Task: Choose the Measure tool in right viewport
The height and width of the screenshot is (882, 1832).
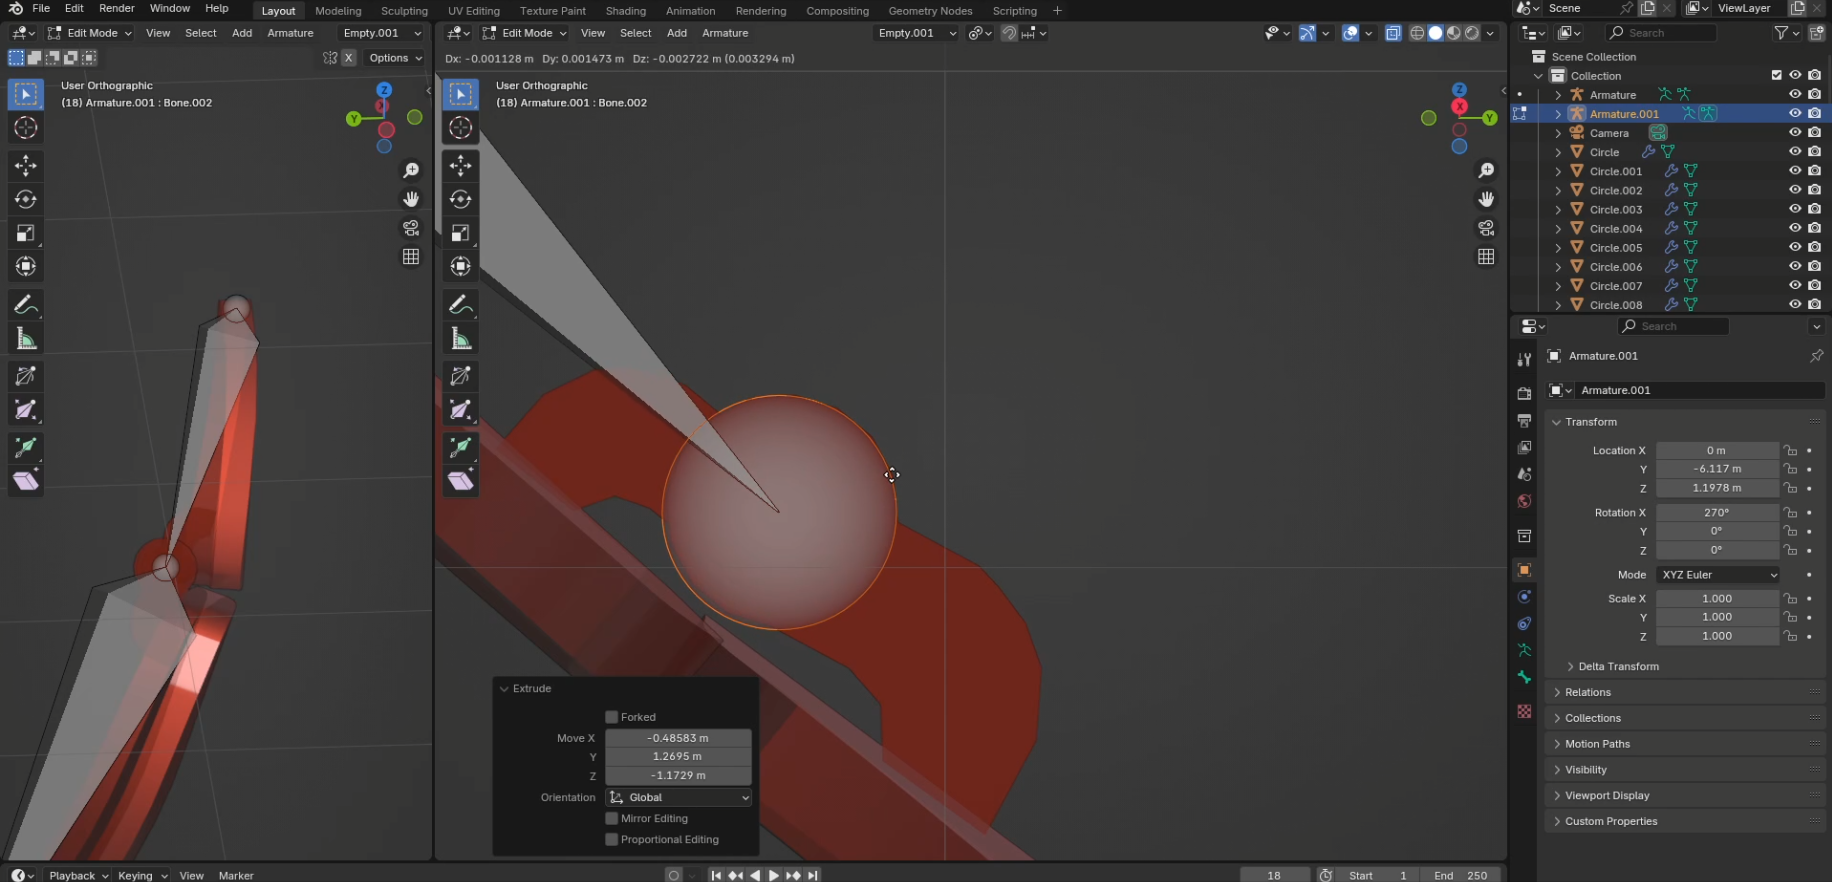Action: (460, 339)
